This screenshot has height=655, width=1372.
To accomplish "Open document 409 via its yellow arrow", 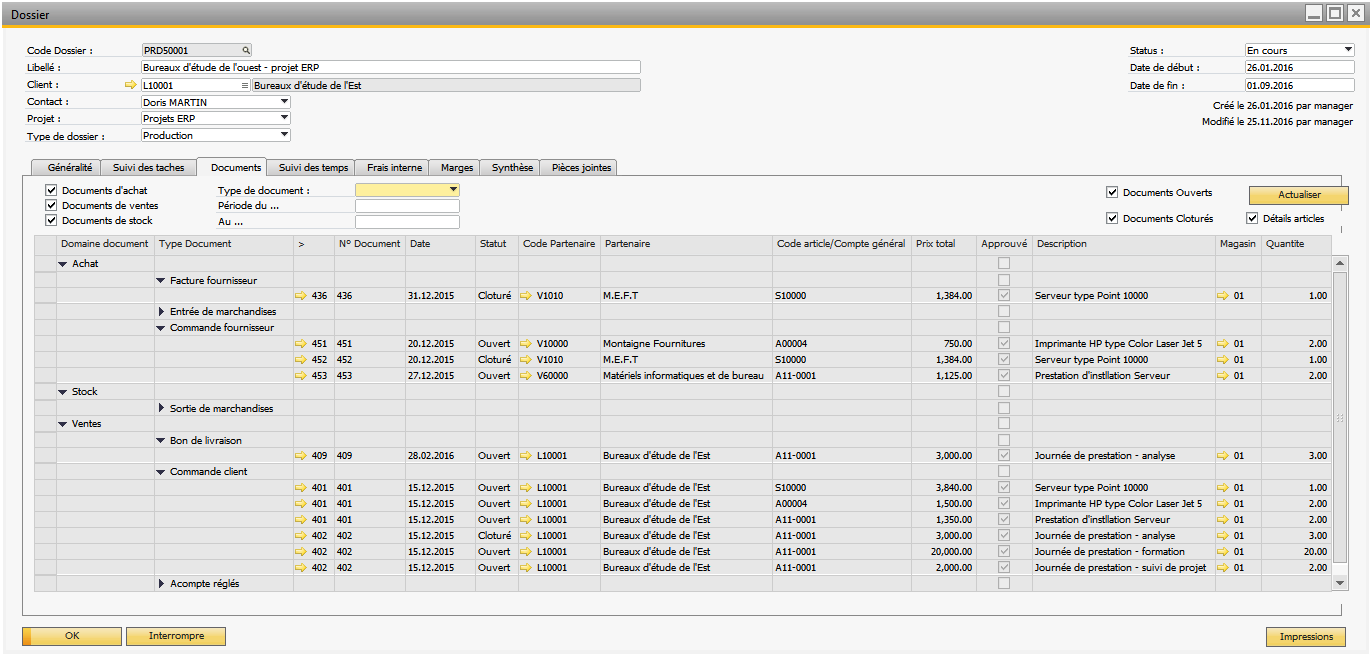I will click(302, 456).
